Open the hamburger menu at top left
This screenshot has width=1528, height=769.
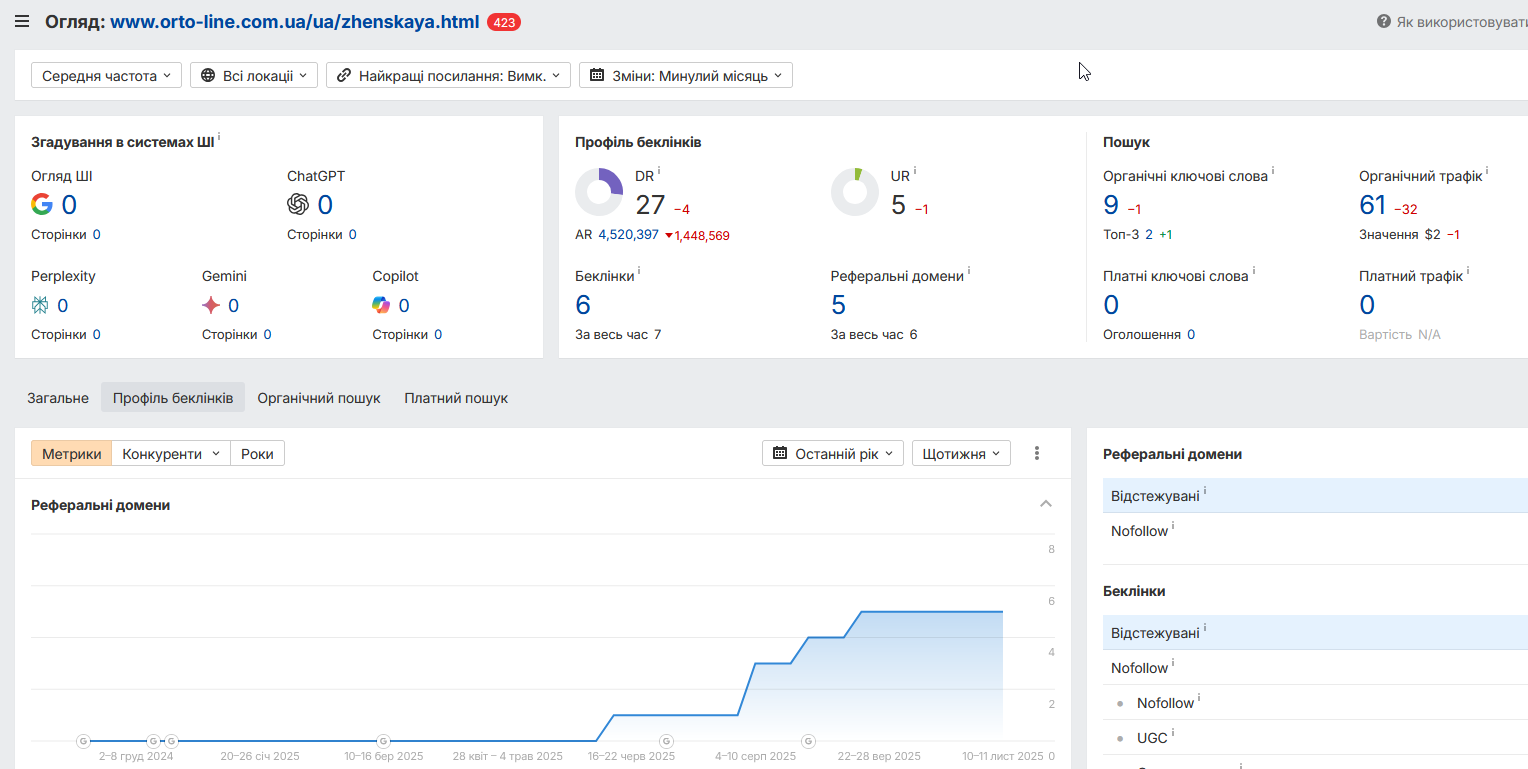coord(22,21)
